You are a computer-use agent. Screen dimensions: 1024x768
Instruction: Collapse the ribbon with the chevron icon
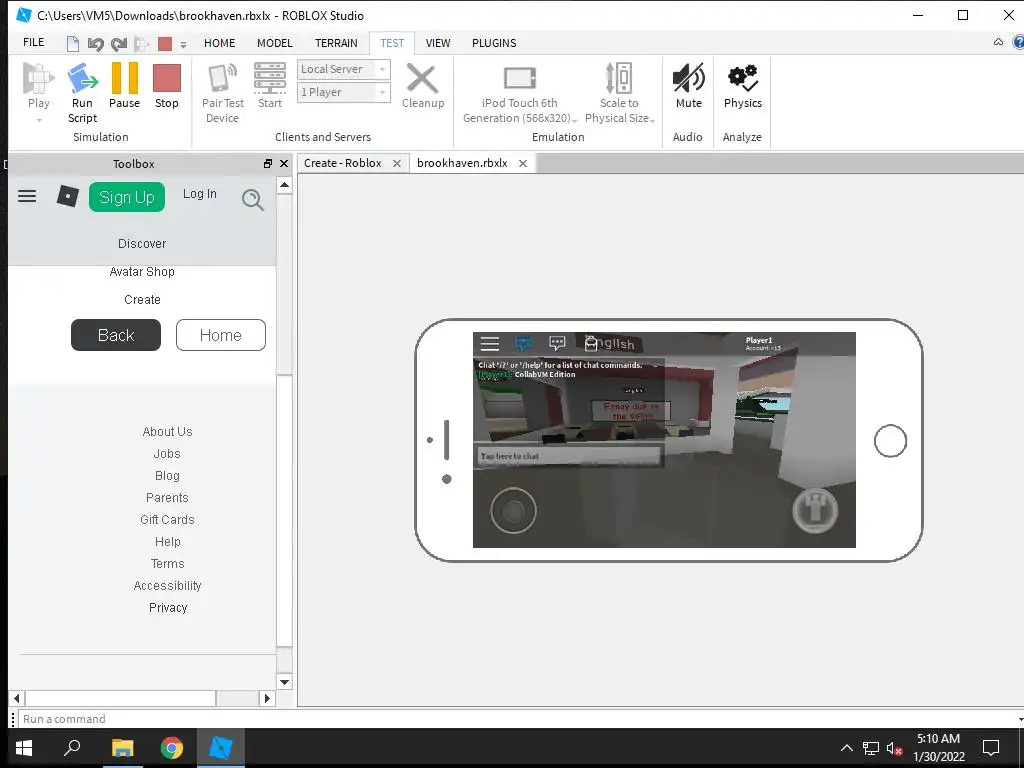pyautogui.click(x=998, y=42)
